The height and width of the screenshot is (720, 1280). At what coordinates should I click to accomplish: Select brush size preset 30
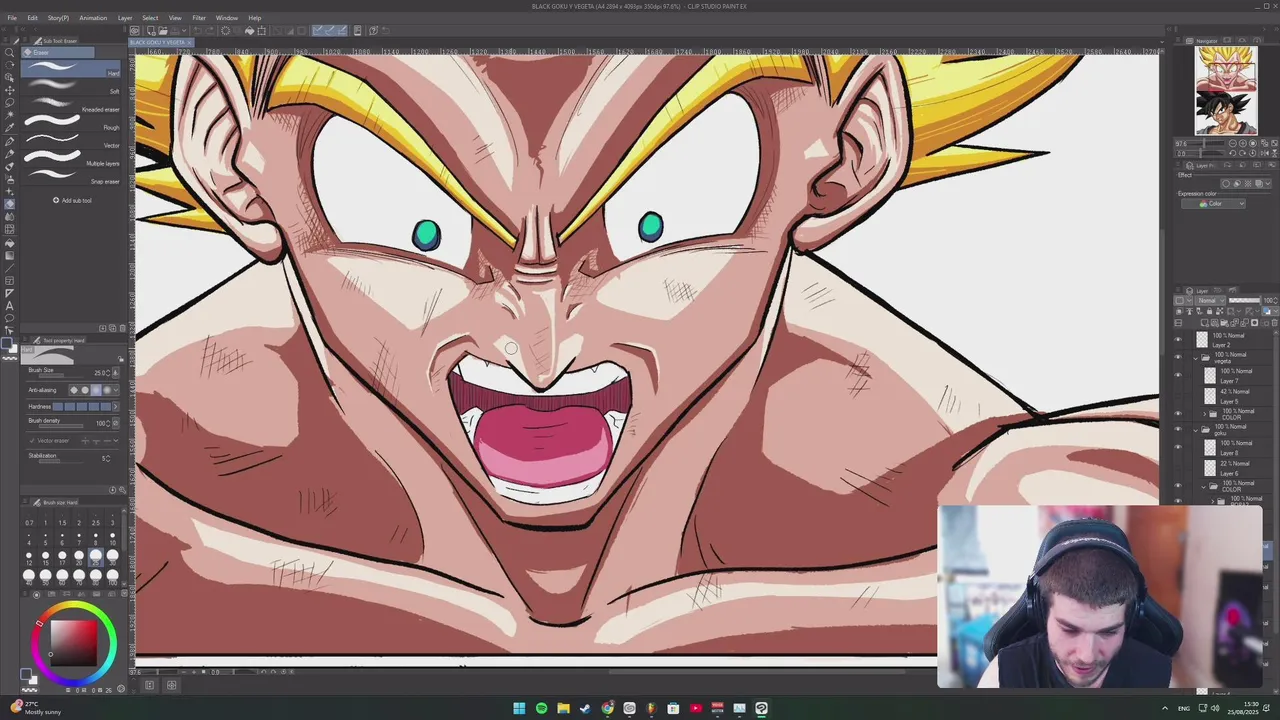112,557
